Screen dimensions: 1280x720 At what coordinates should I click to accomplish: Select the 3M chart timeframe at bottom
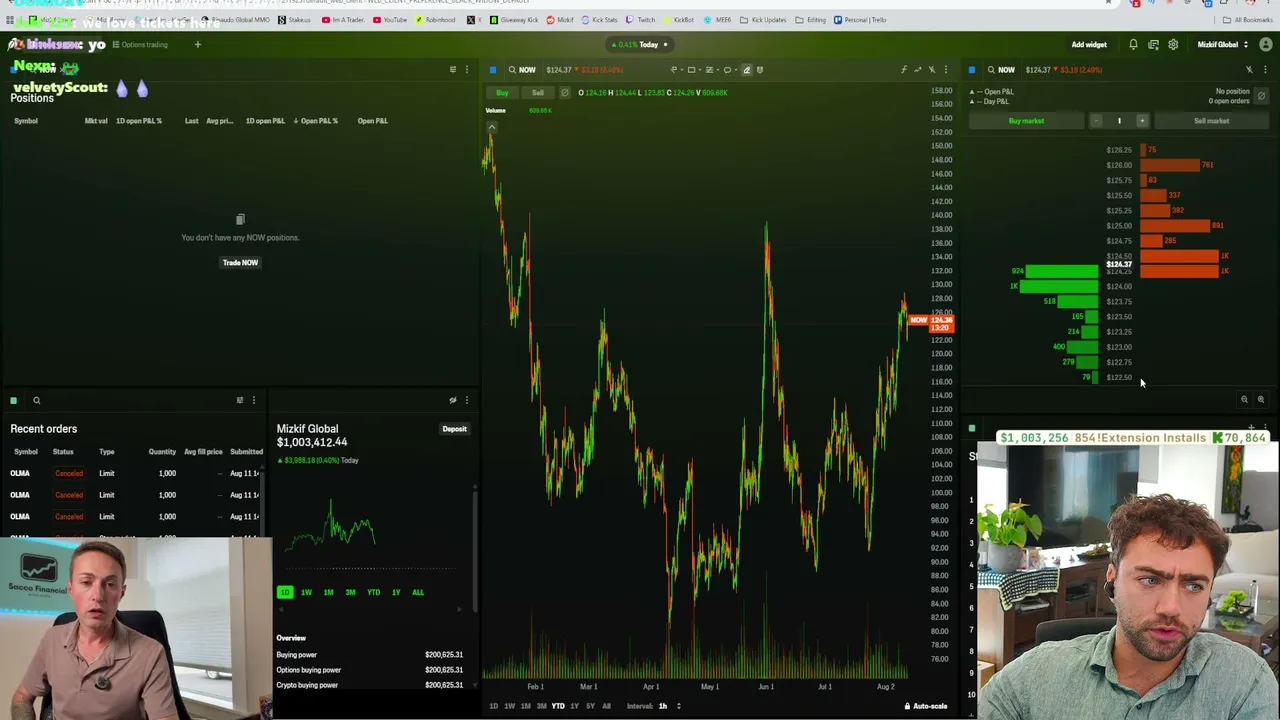pos(541,706)
